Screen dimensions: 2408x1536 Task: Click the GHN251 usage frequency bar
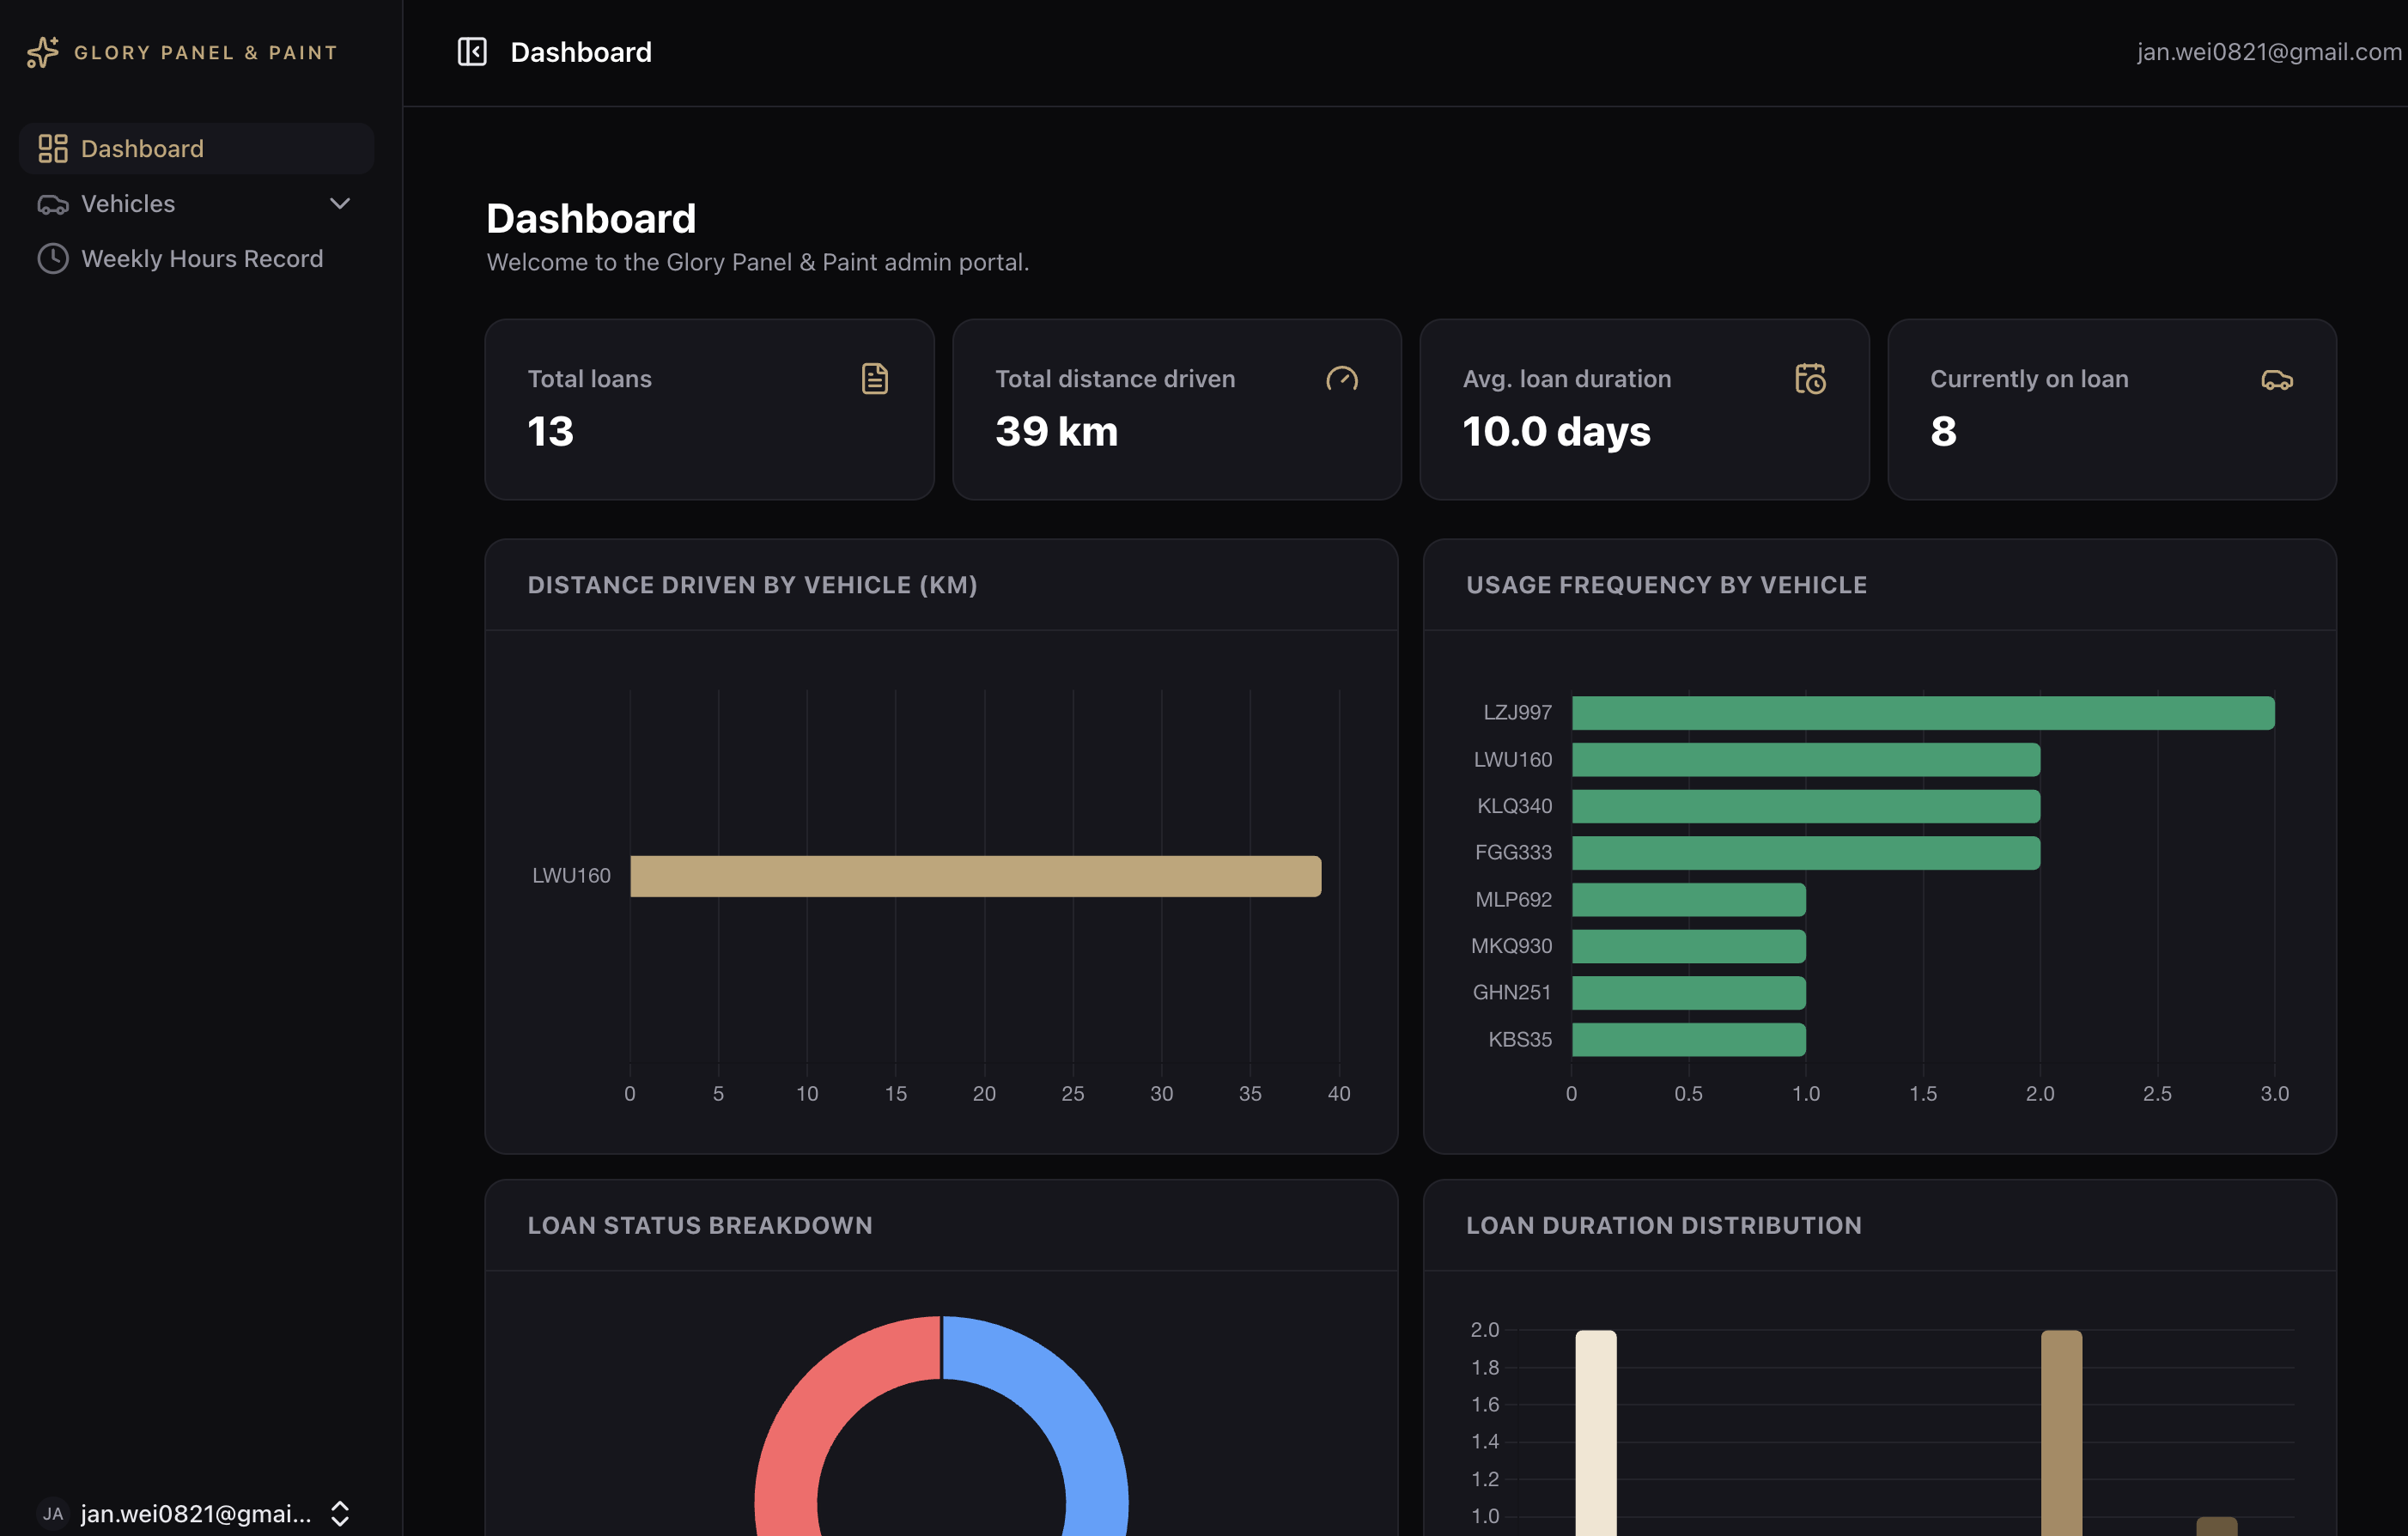pos(1689,993)
